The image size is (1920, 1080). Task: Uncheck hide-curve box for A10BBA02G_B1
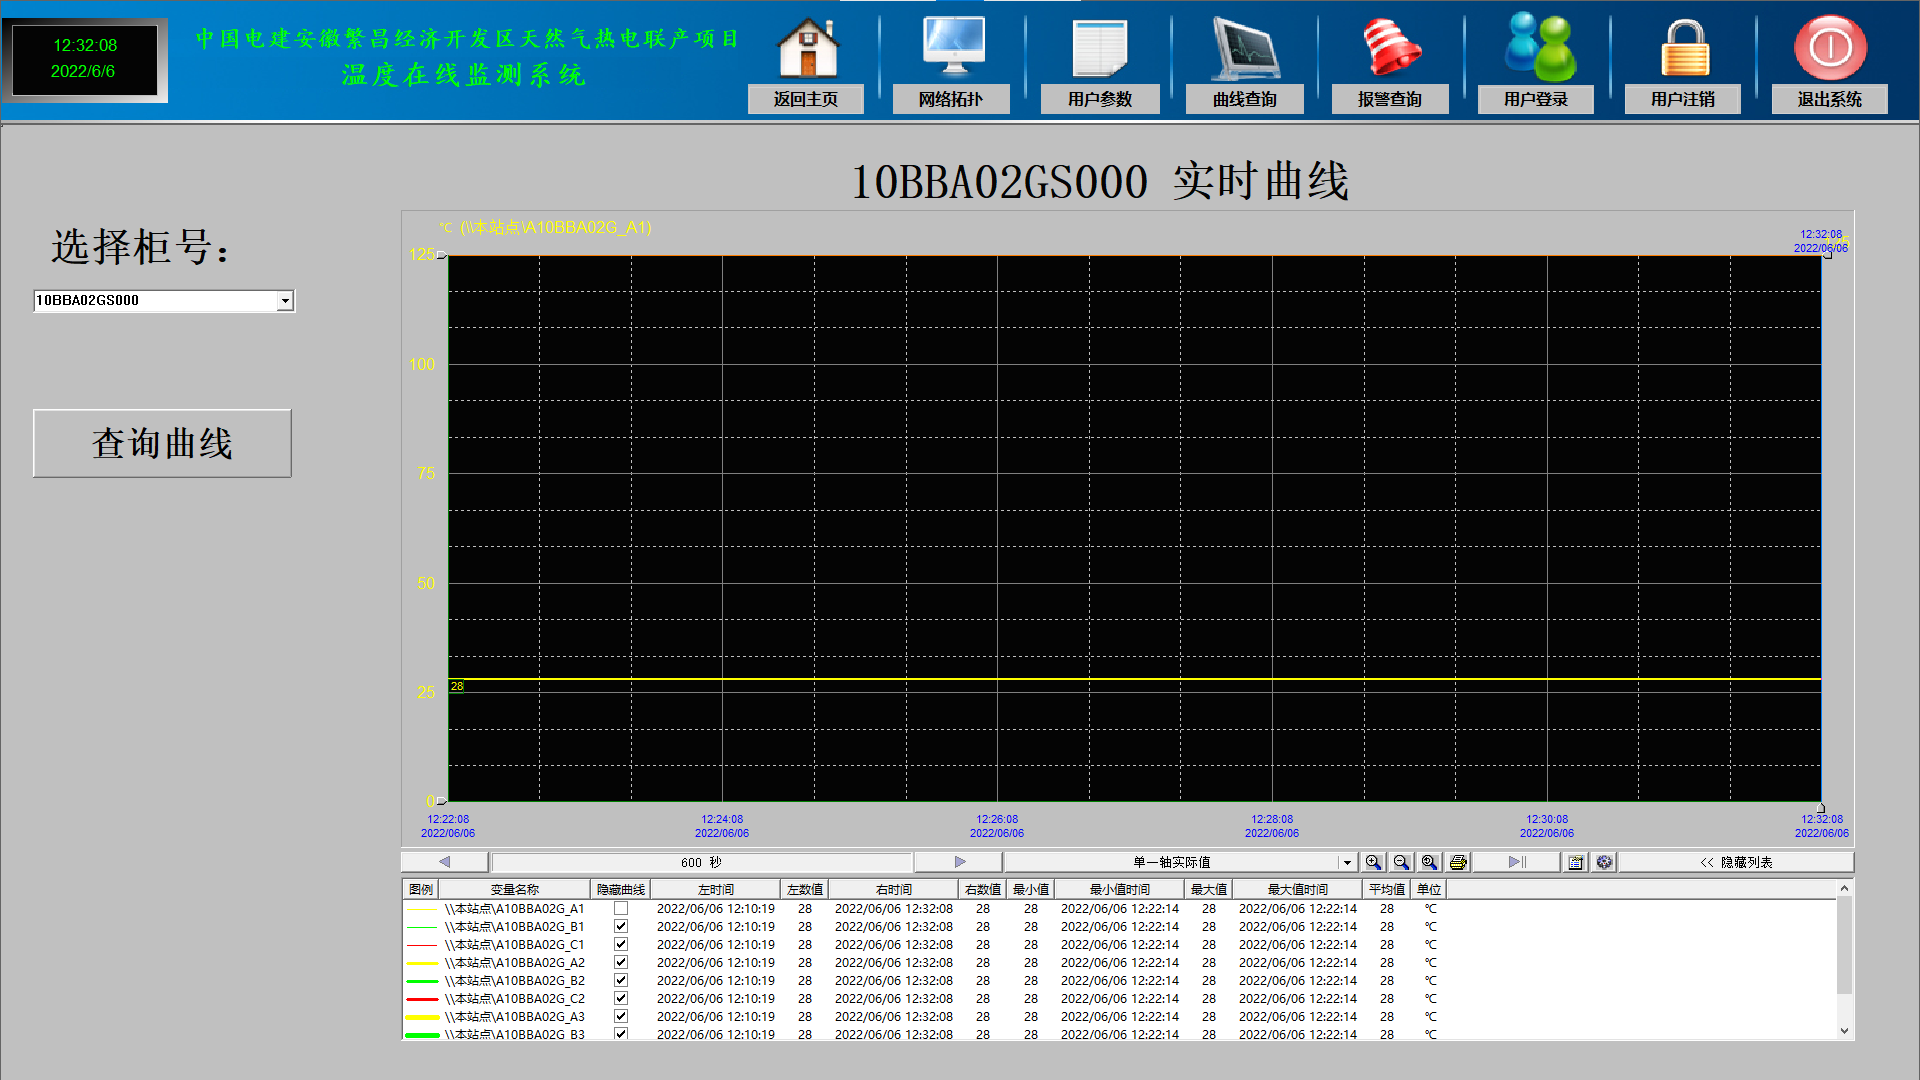(x=621, y=927)
